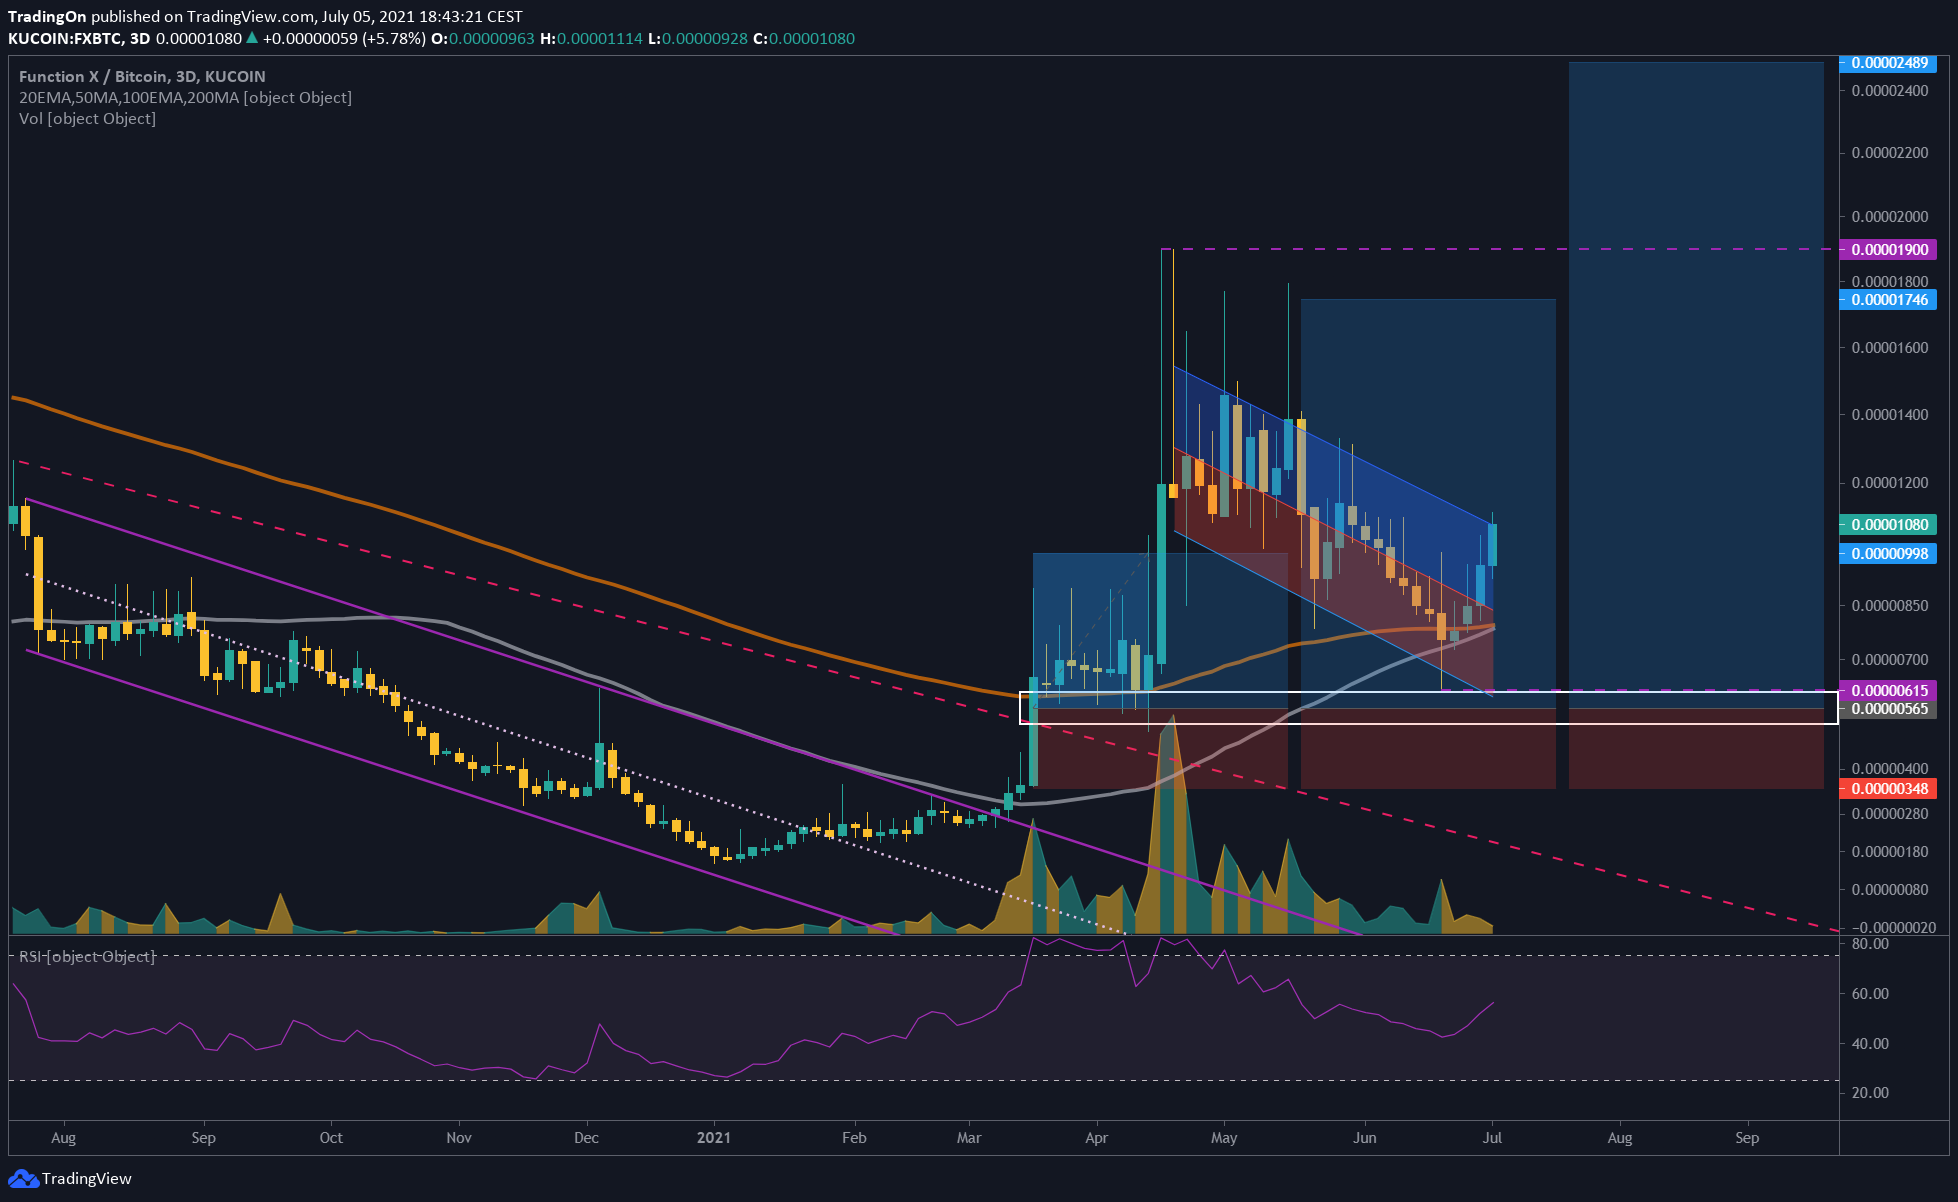Viewport: 1958px width, 1202px height.
Task: Select the purple 0.00001900 price label
Action: pos(1888,249)
